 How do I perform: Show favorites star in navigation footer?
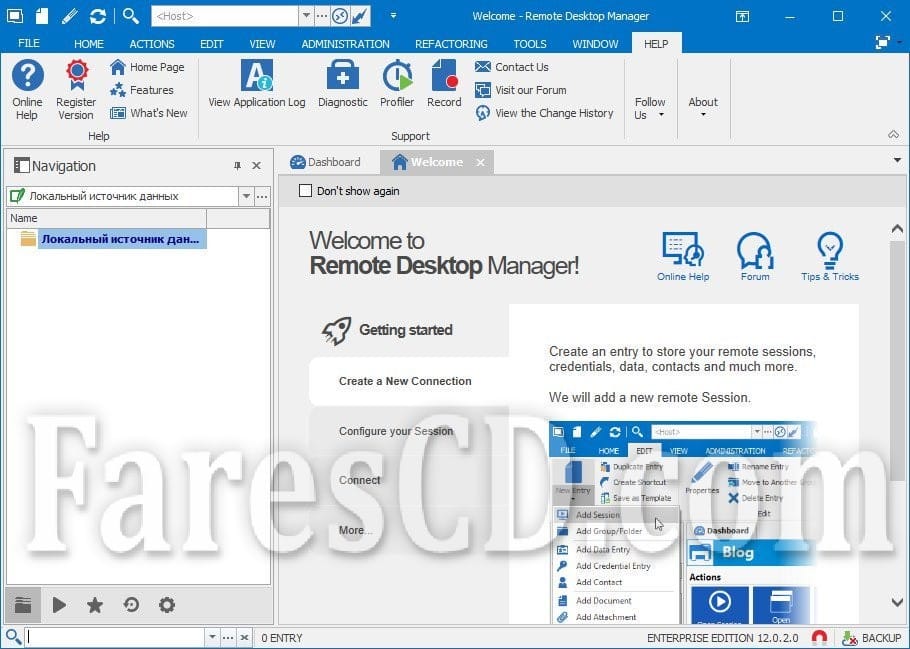[x=95, y=605]
